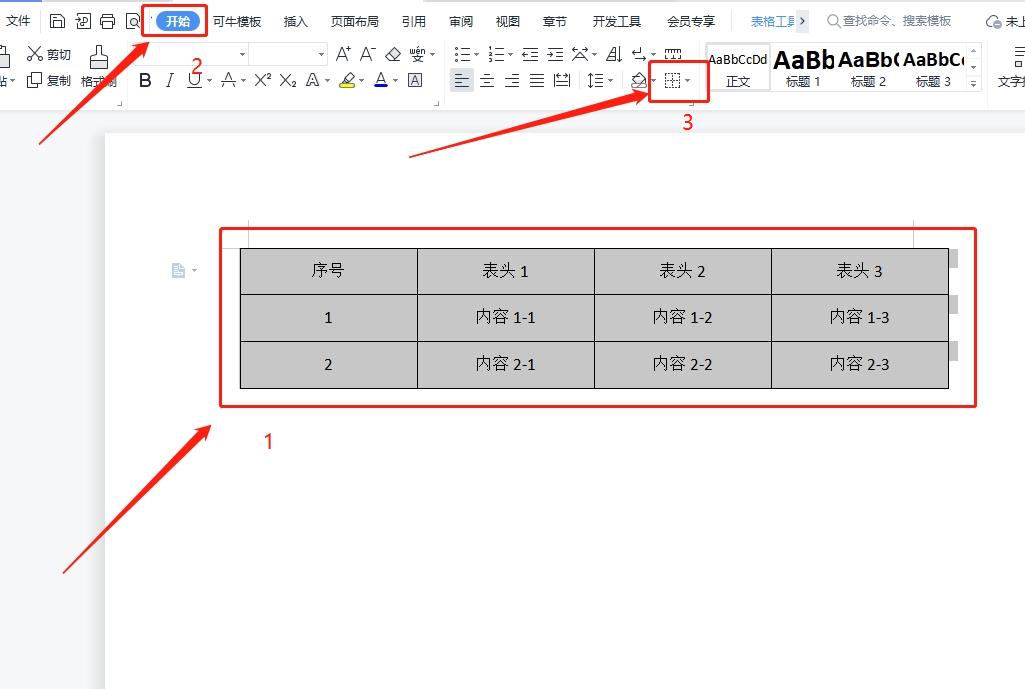Click the character border boxed A icon
Viewport: 1025px width, 689px height.
tap(414, 80)
